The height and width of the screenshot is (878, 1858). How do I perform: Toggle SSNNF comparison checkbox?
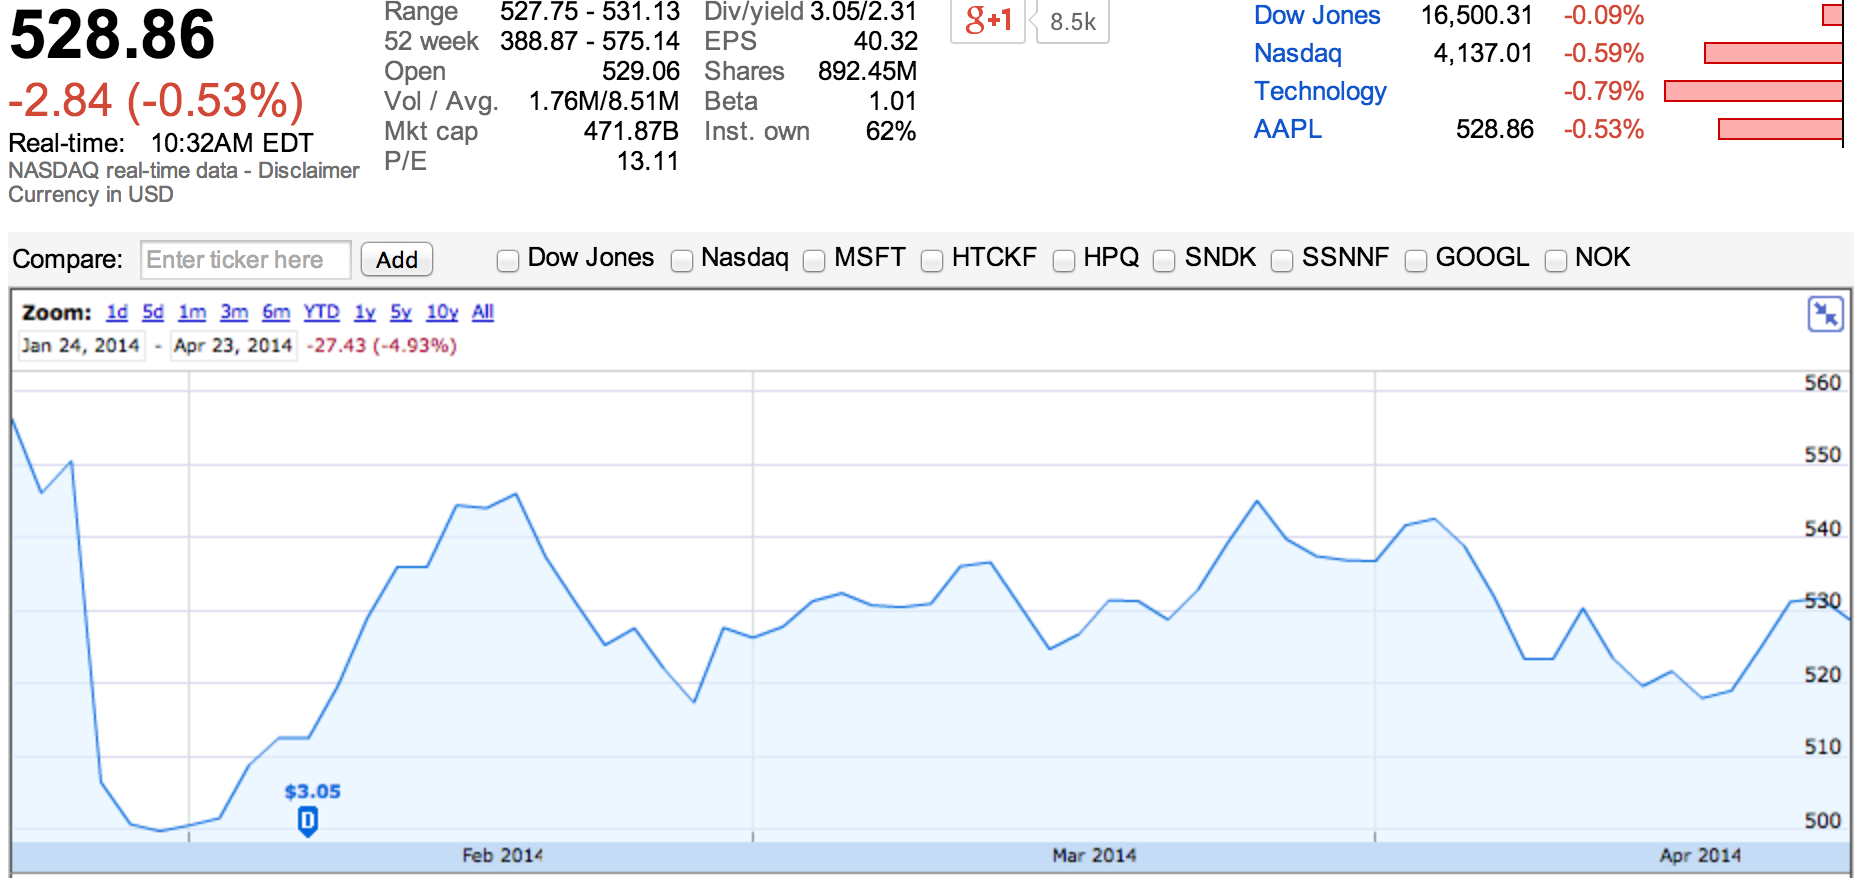(1282, 260)
